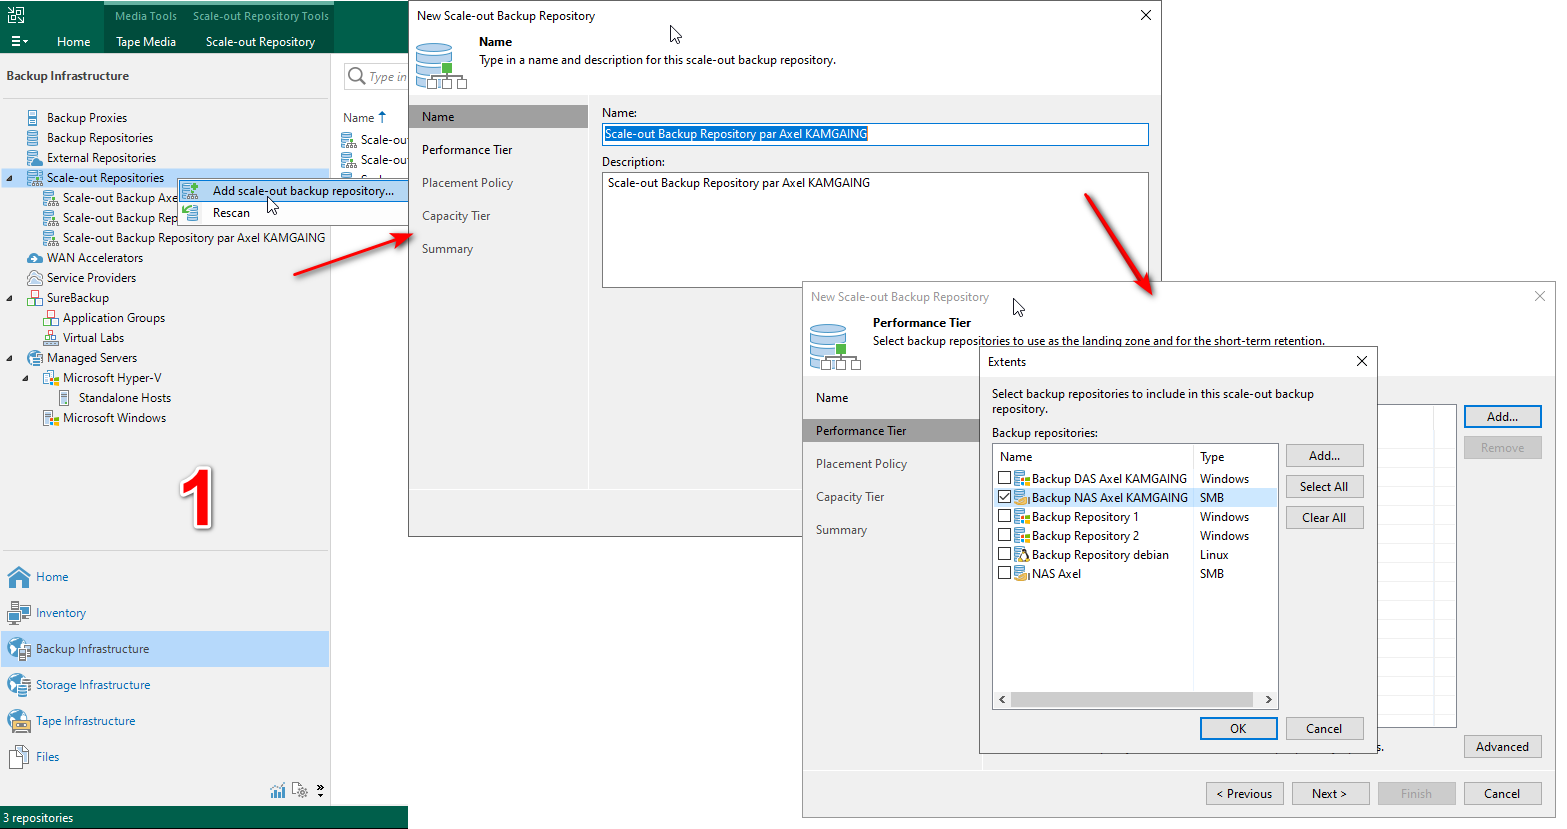The width and height of the screenshot is (1567, 829).
Task: Click the Backup Infrastructure navigation icon
Action: tap(19, 649)
